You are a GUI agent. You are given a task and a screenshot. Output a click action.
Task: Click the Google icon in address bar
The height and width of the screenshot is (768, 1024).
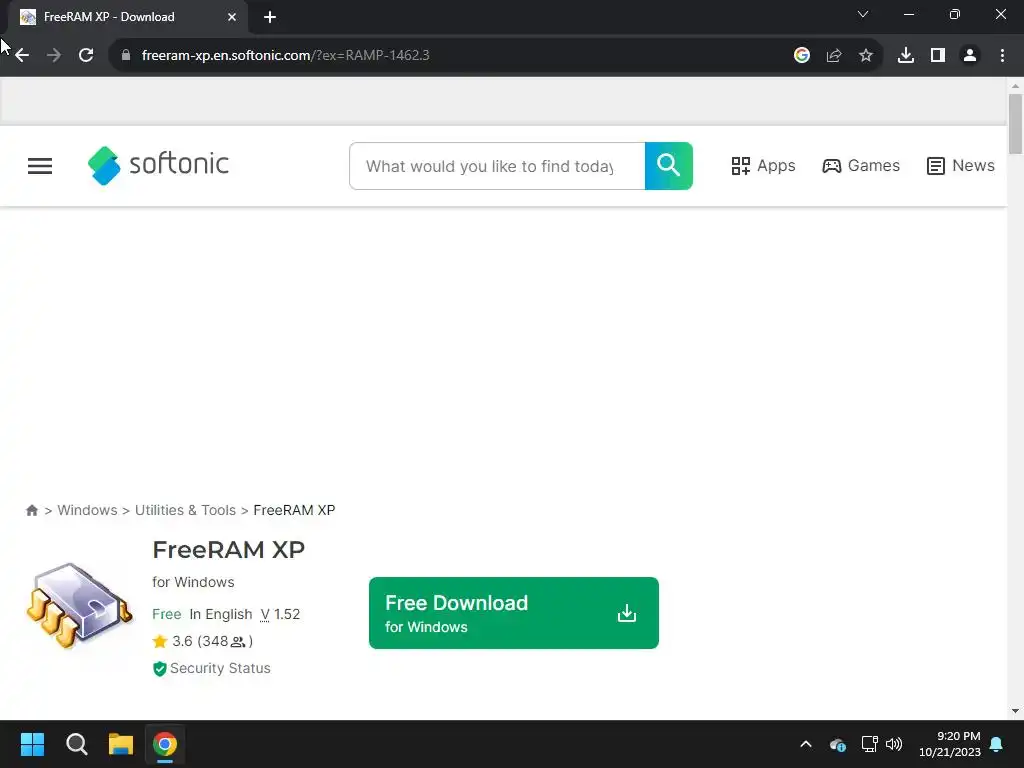(802, 56)
